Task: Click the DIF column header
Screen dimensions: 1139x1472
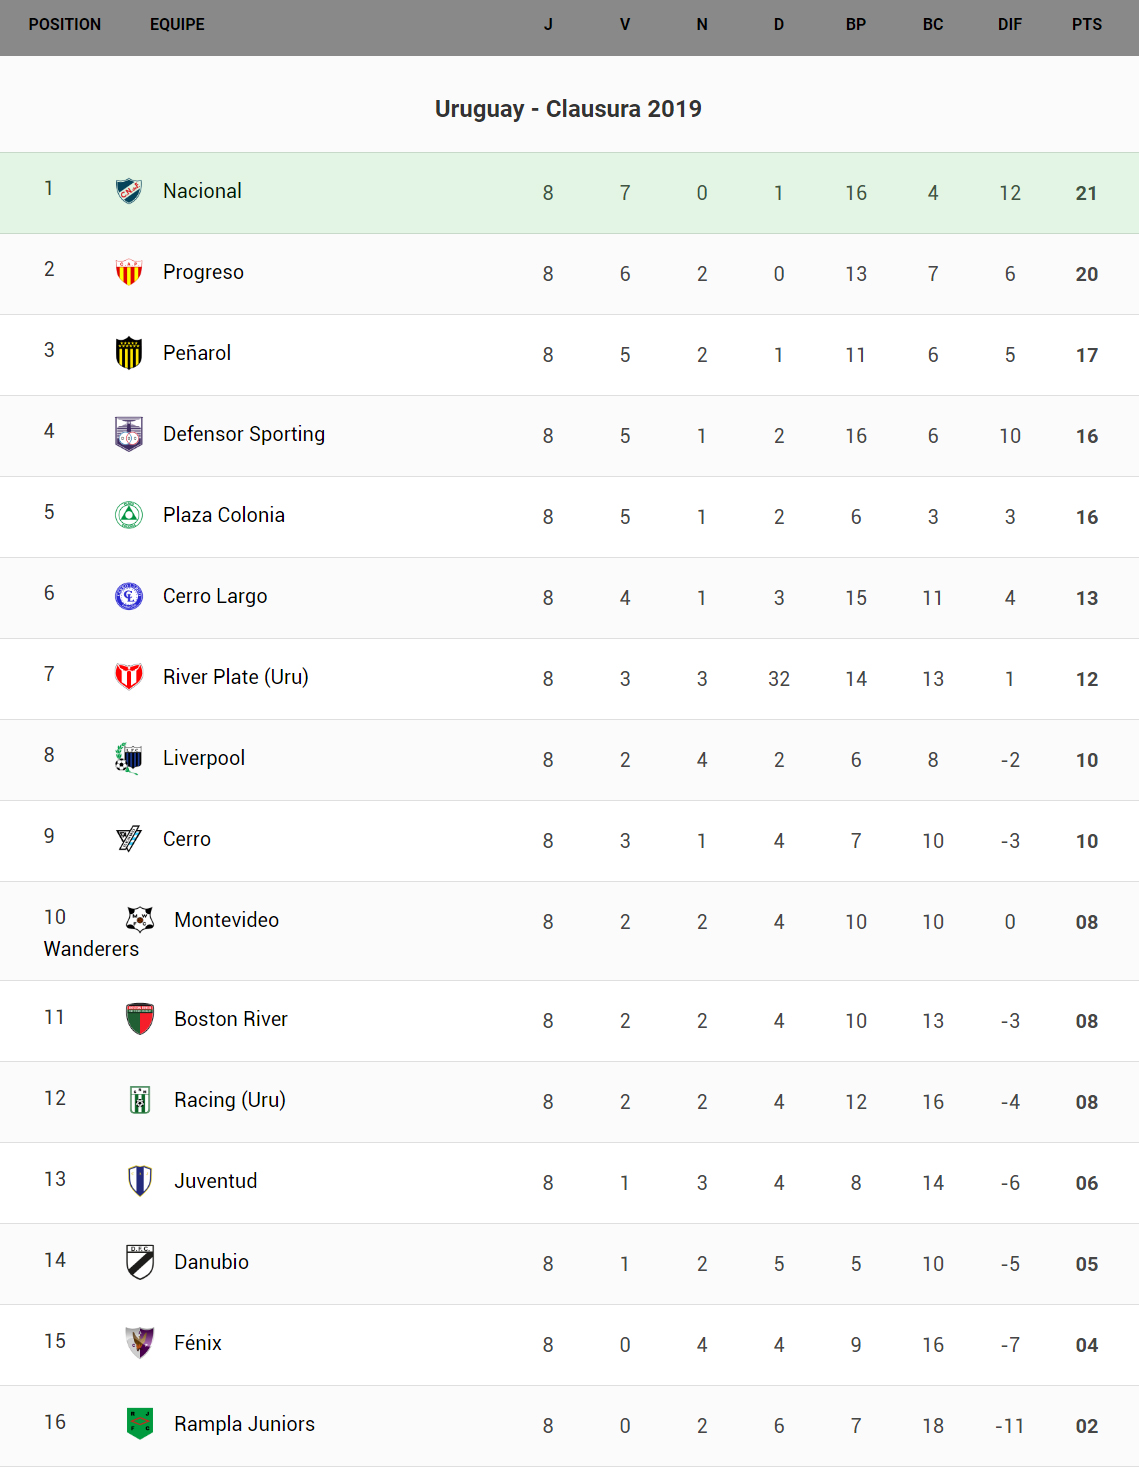Action: tap(1010, 25)
